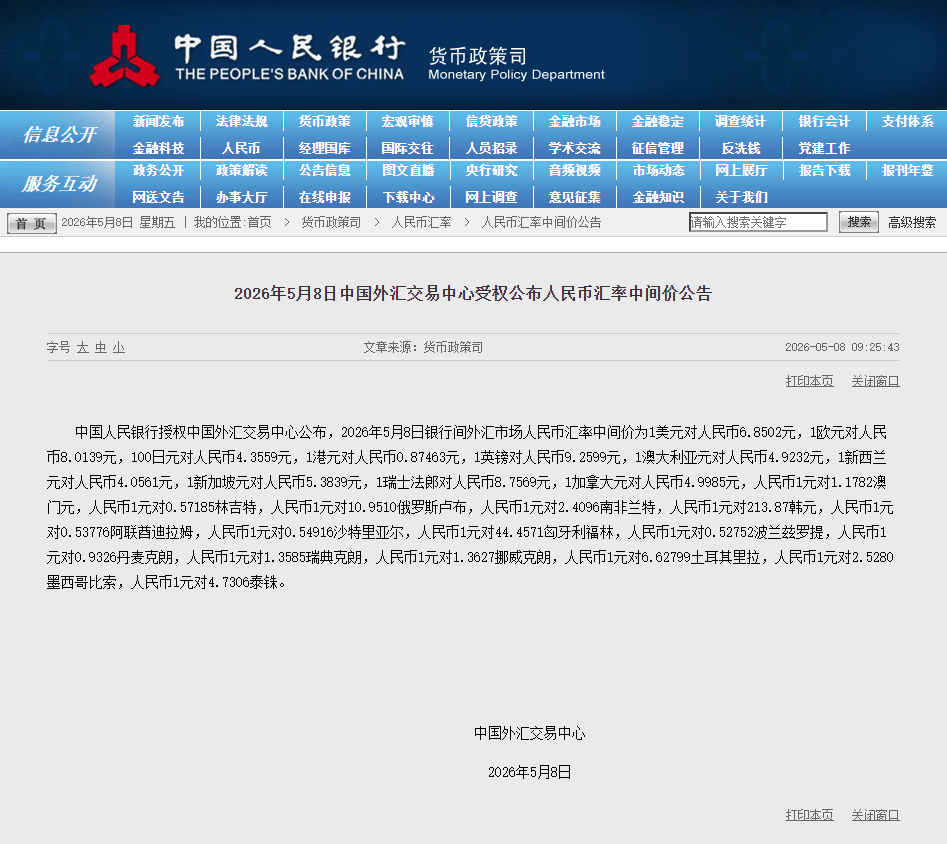This screenshot has width=947, height=844.
Task: Open 金融科技 section
Action: [158, 148]
